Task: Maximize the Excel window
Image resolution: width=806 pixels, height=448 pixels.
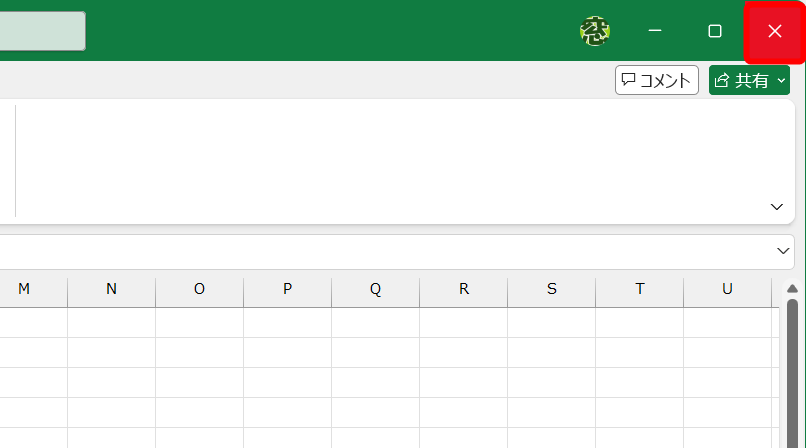Action: pos(715,31)
